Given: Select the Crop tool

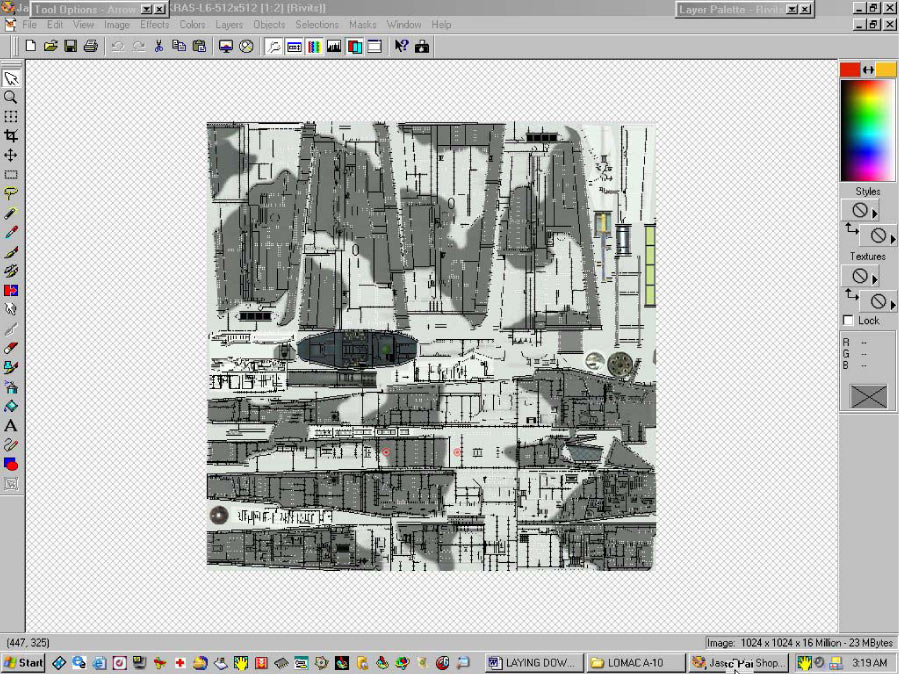Looking at the screenshot, I should click(x=11, y=136).
